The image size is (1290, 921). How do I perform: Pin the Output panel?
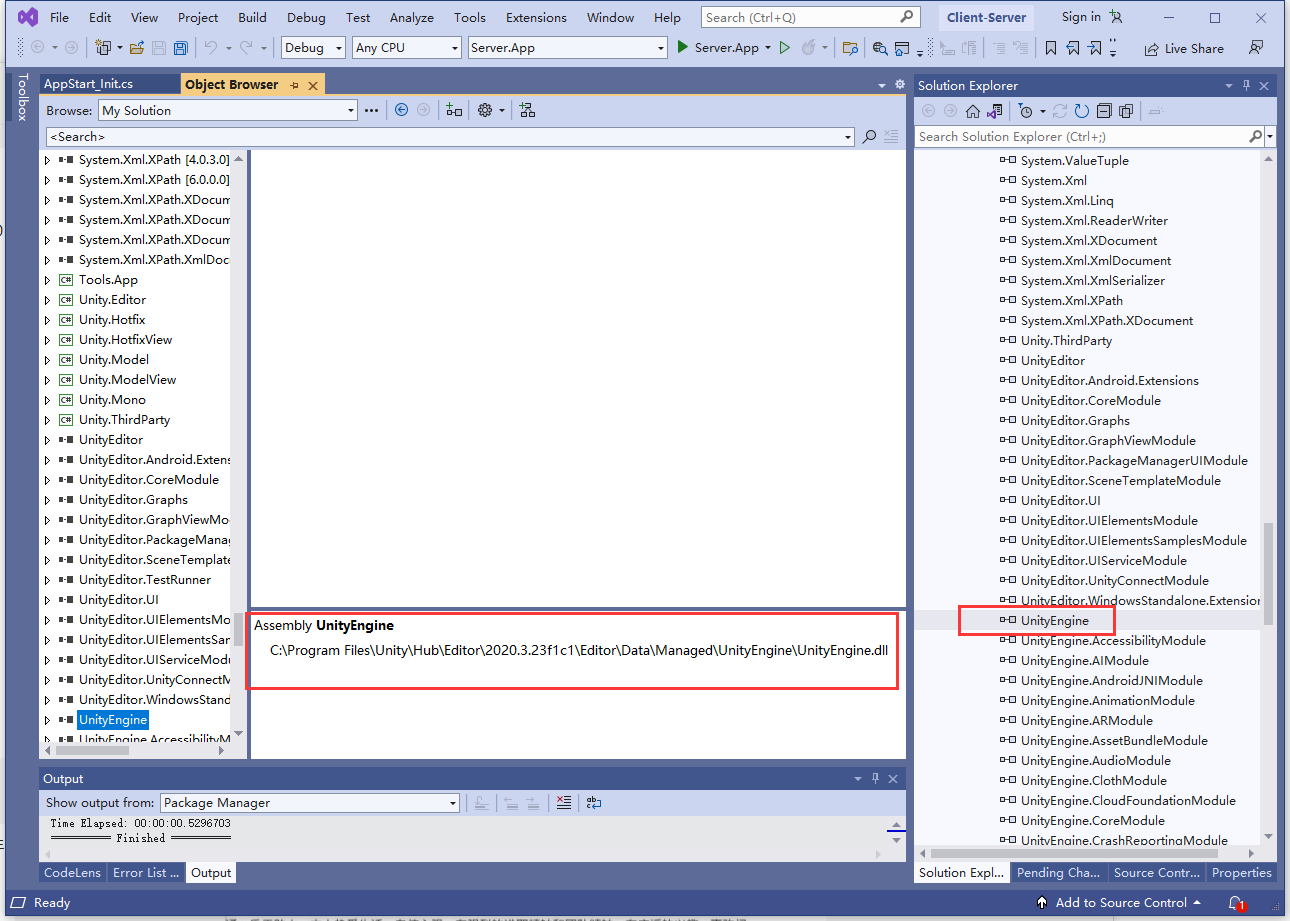(x=875, y=778)
